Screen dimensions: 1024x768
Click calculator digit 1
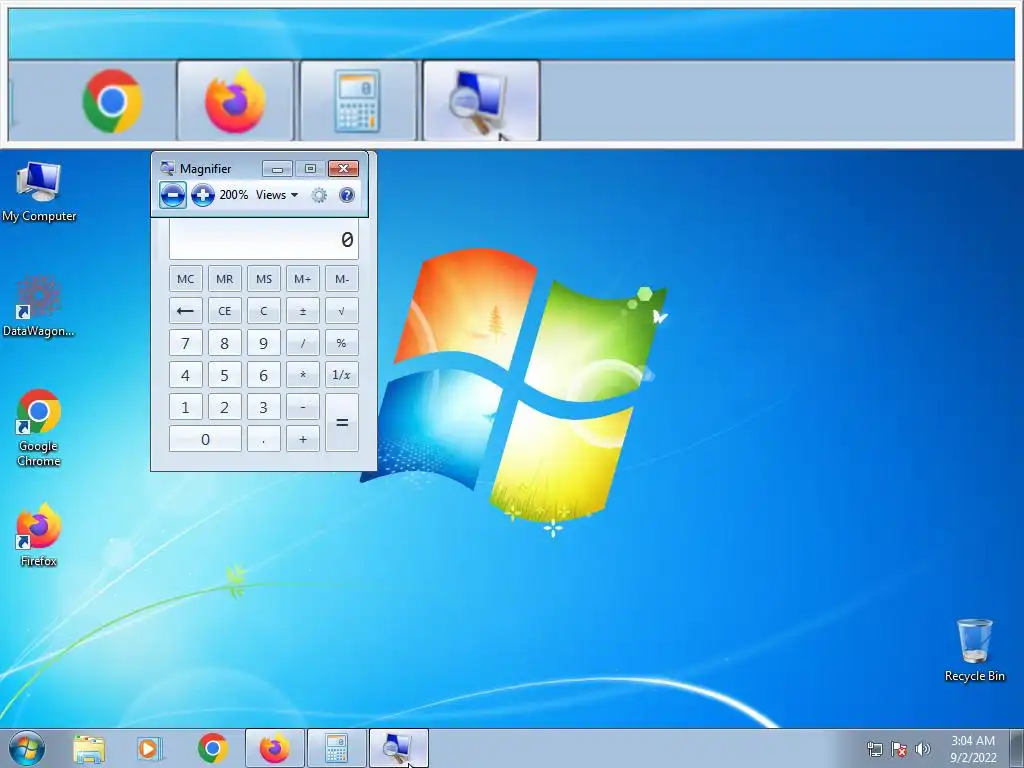(185, 407)
